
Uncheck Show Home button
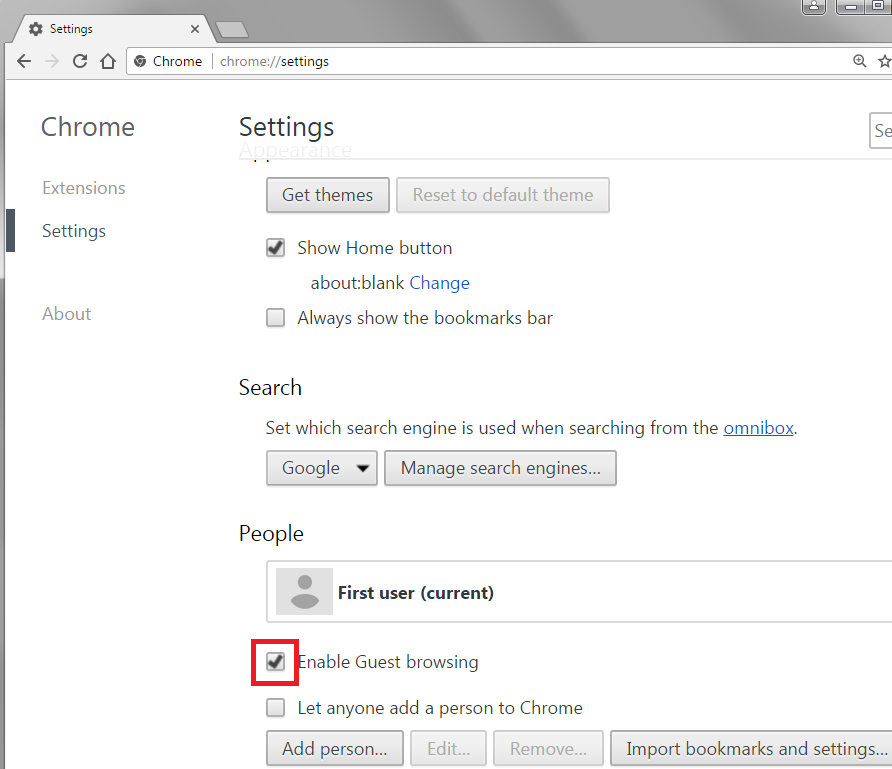point(275,247)
